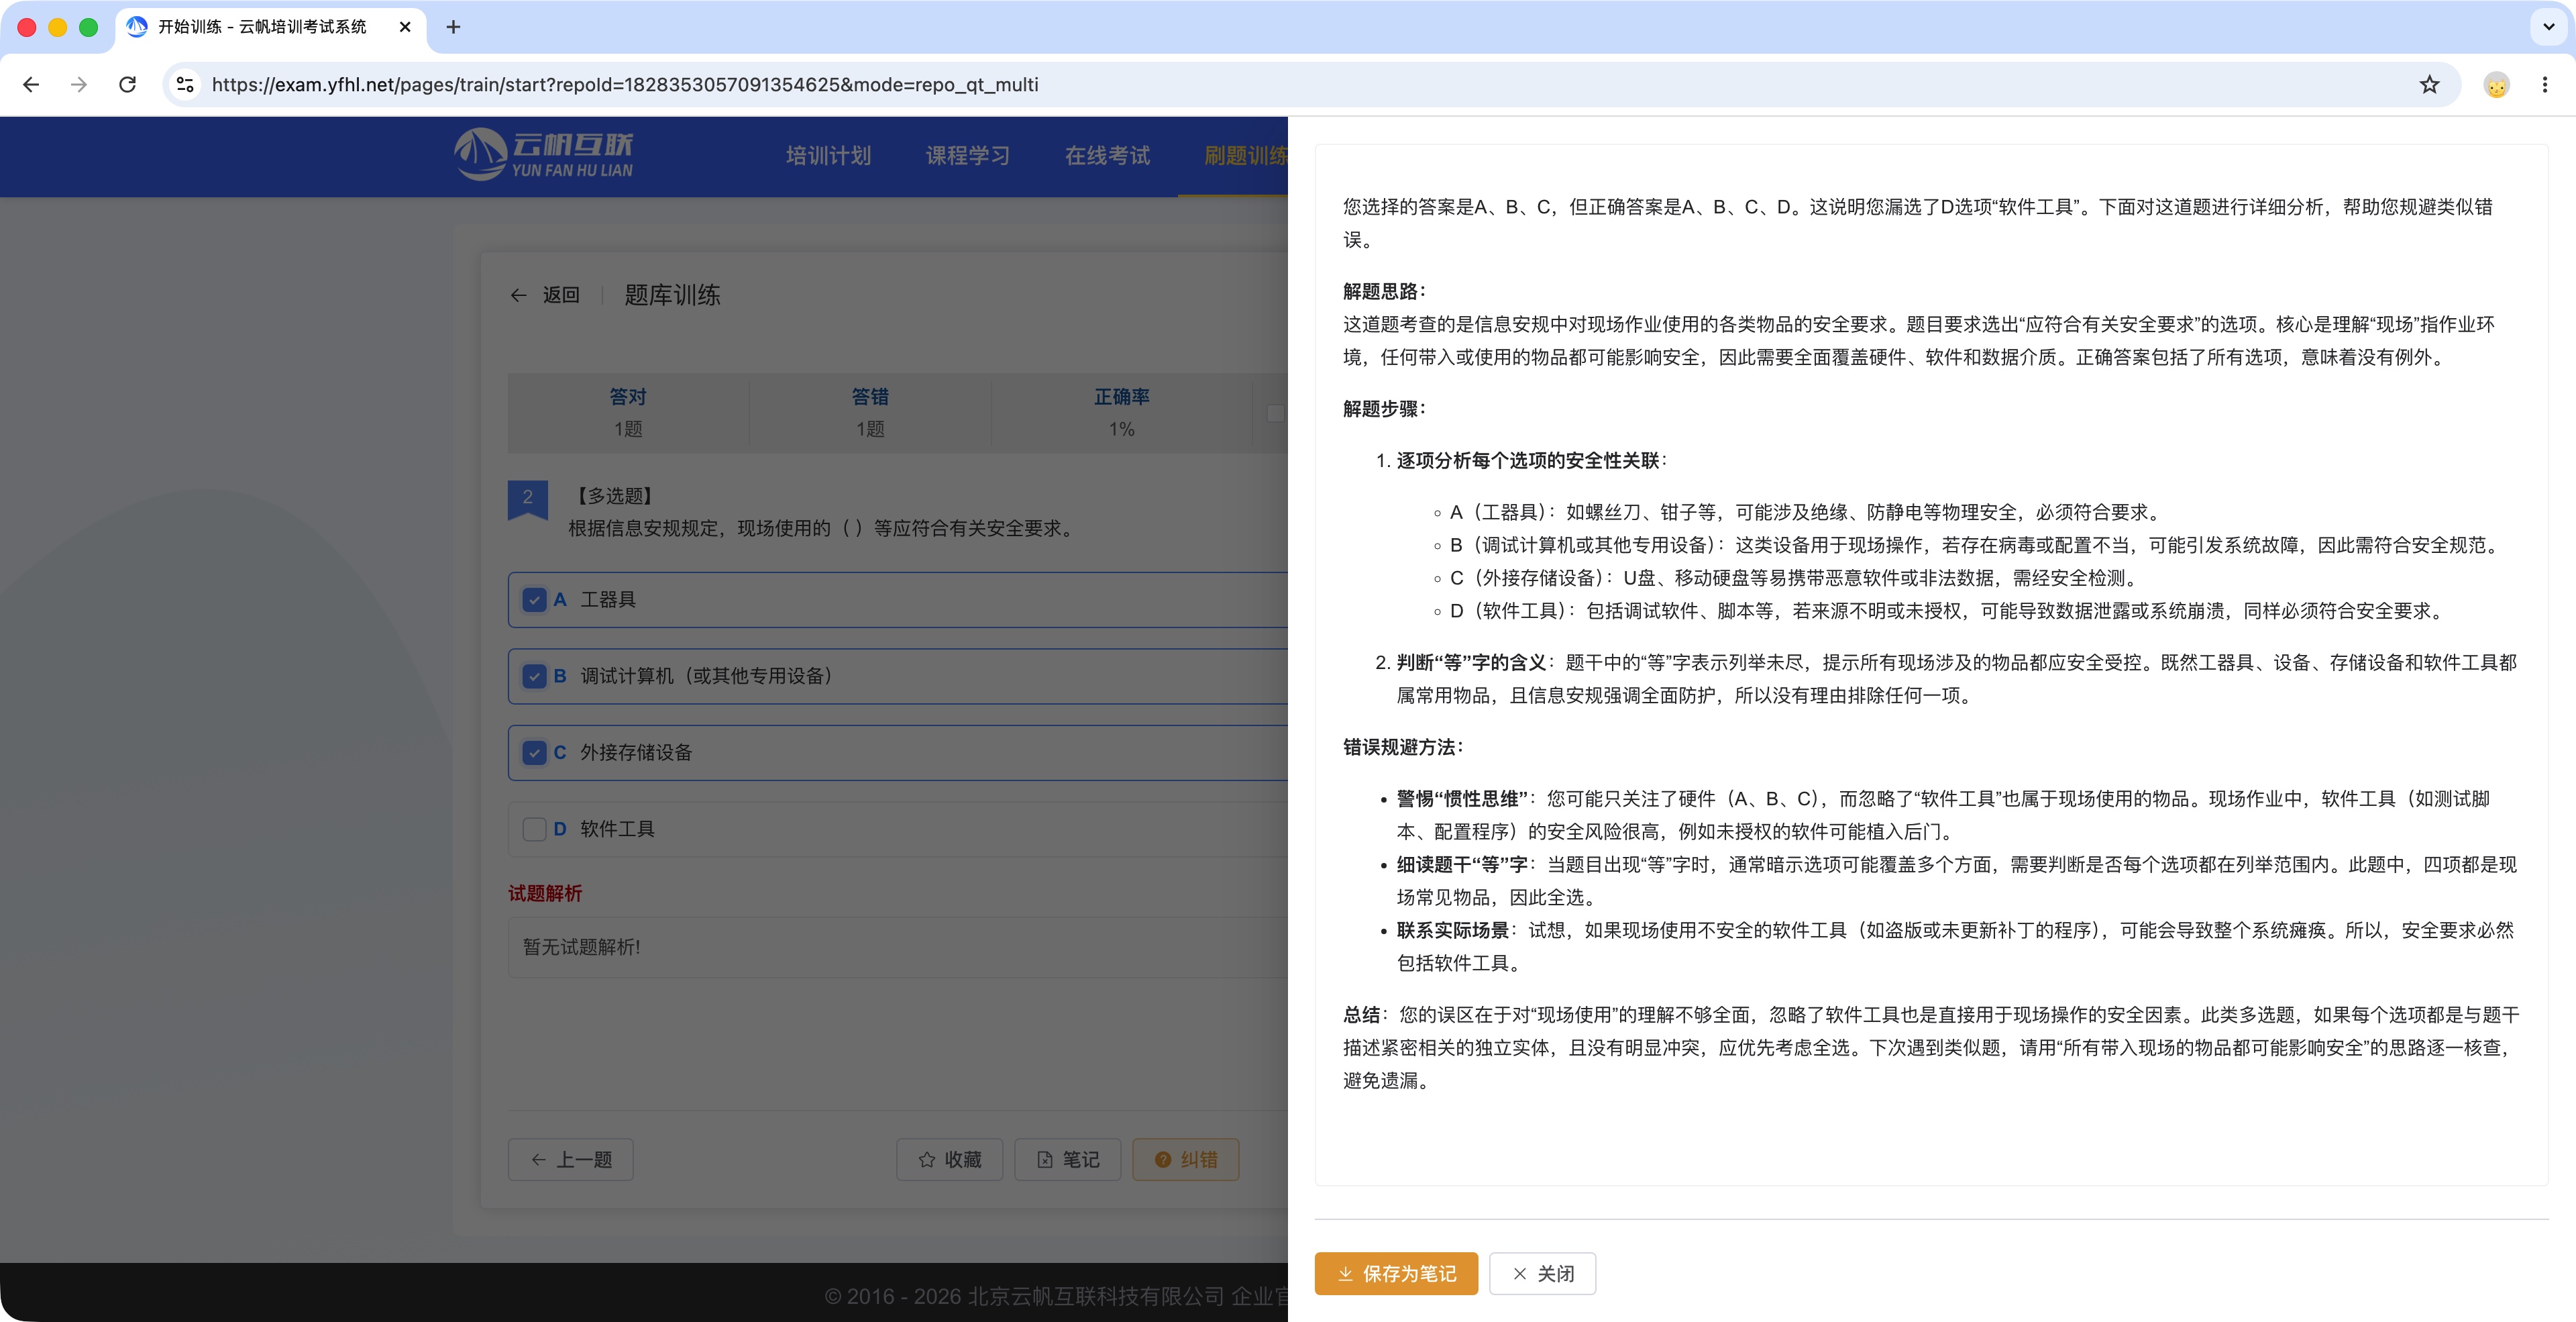Click the address bar URL
The height and width of the screenshot is (1322, 2576).
[x=625, y=85]
